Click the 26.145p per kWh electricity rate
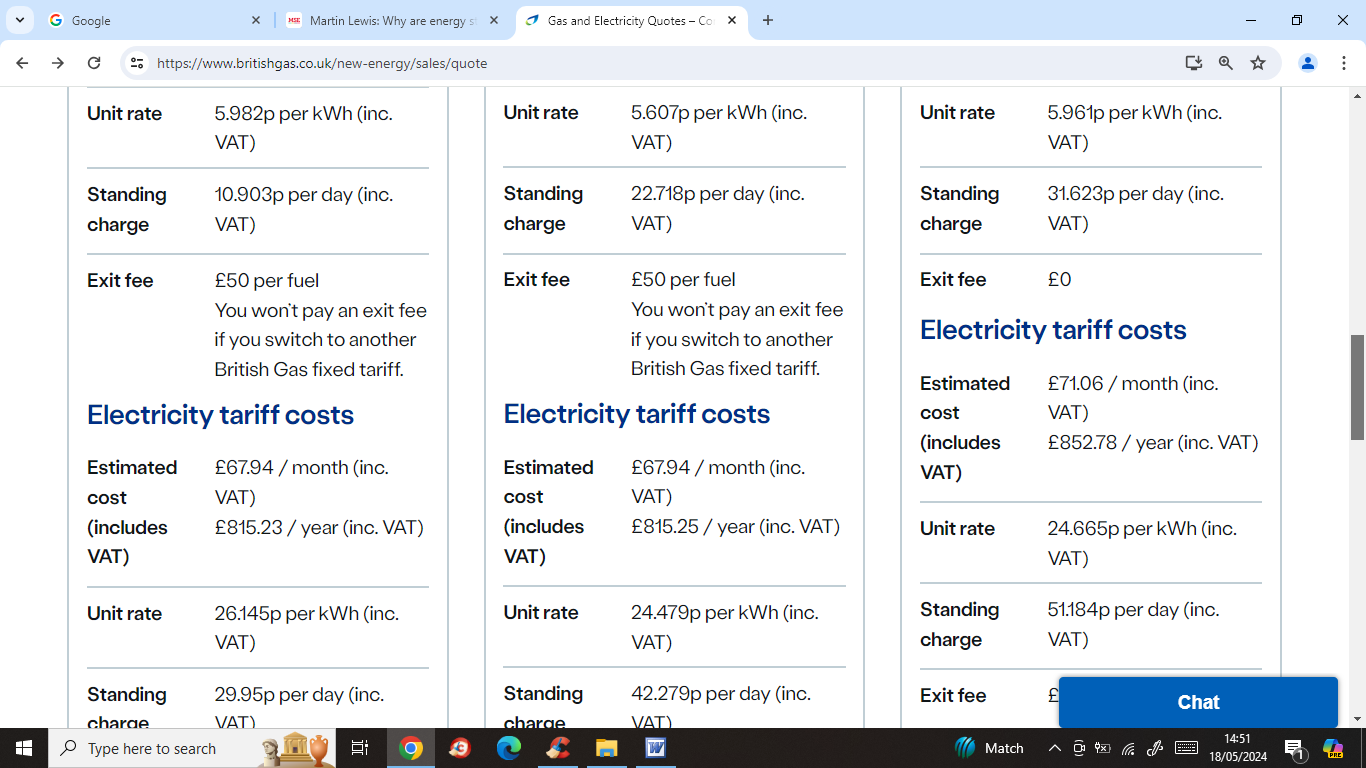 tap(307, 628)
